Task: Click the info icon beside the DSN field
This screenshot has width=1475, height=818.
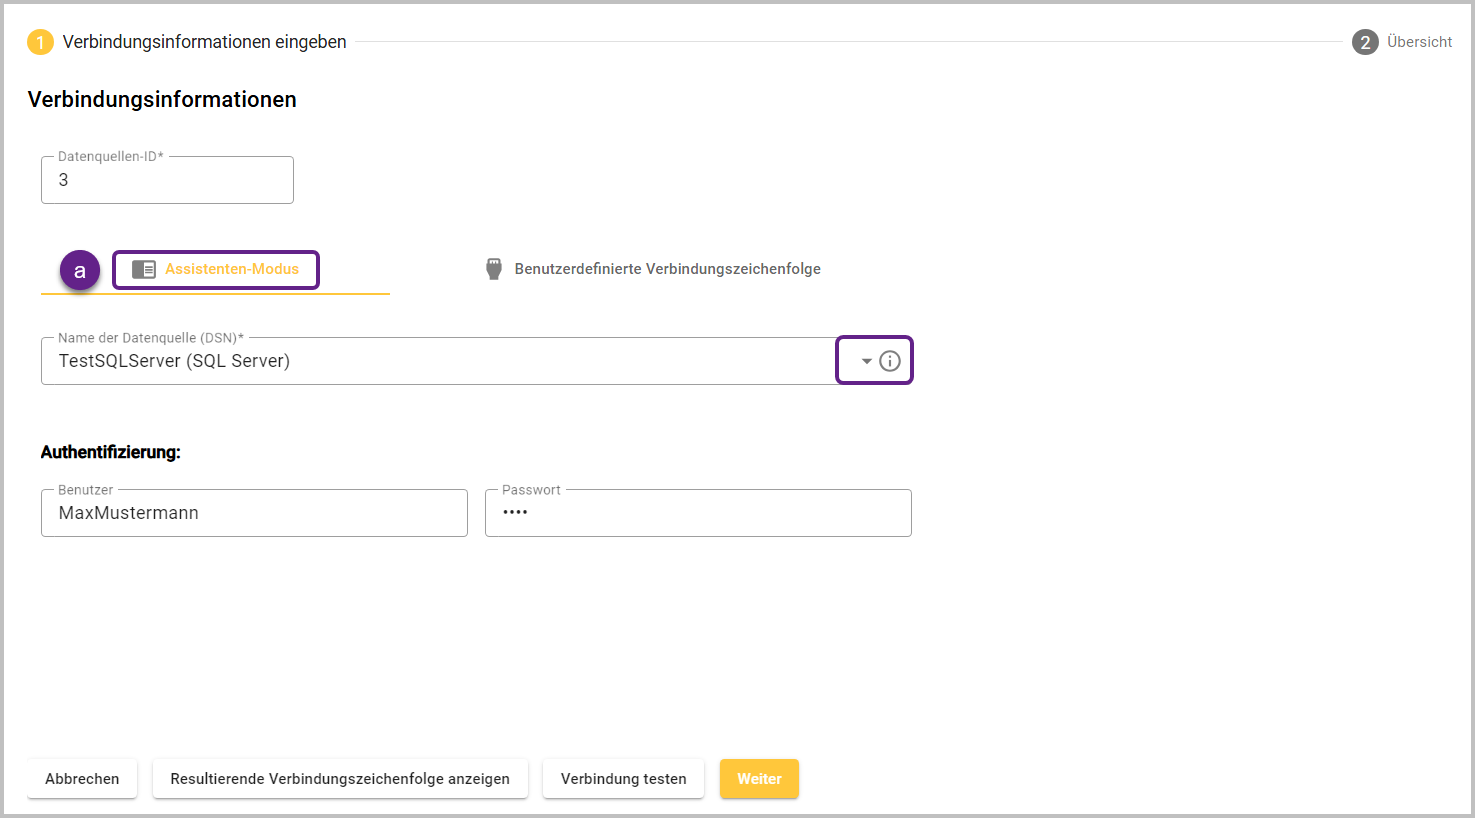Action: click(889, 361)
